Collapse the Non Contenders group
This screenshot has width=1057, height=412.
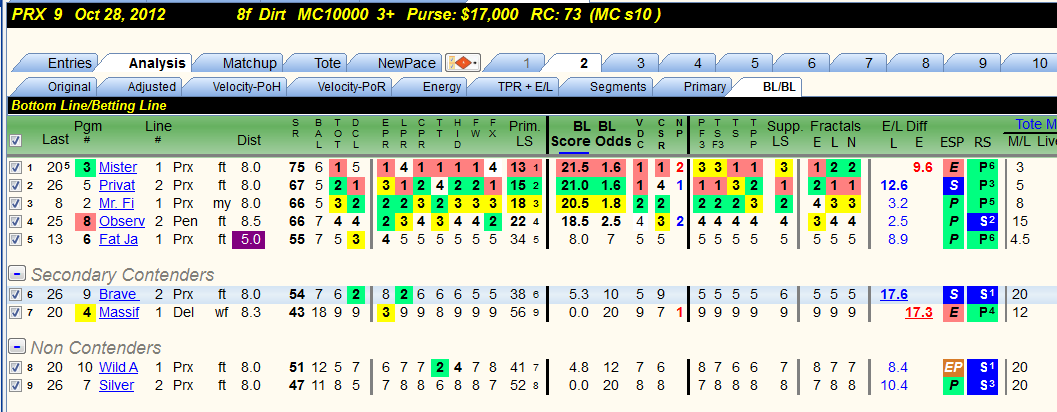click(18, 347)
